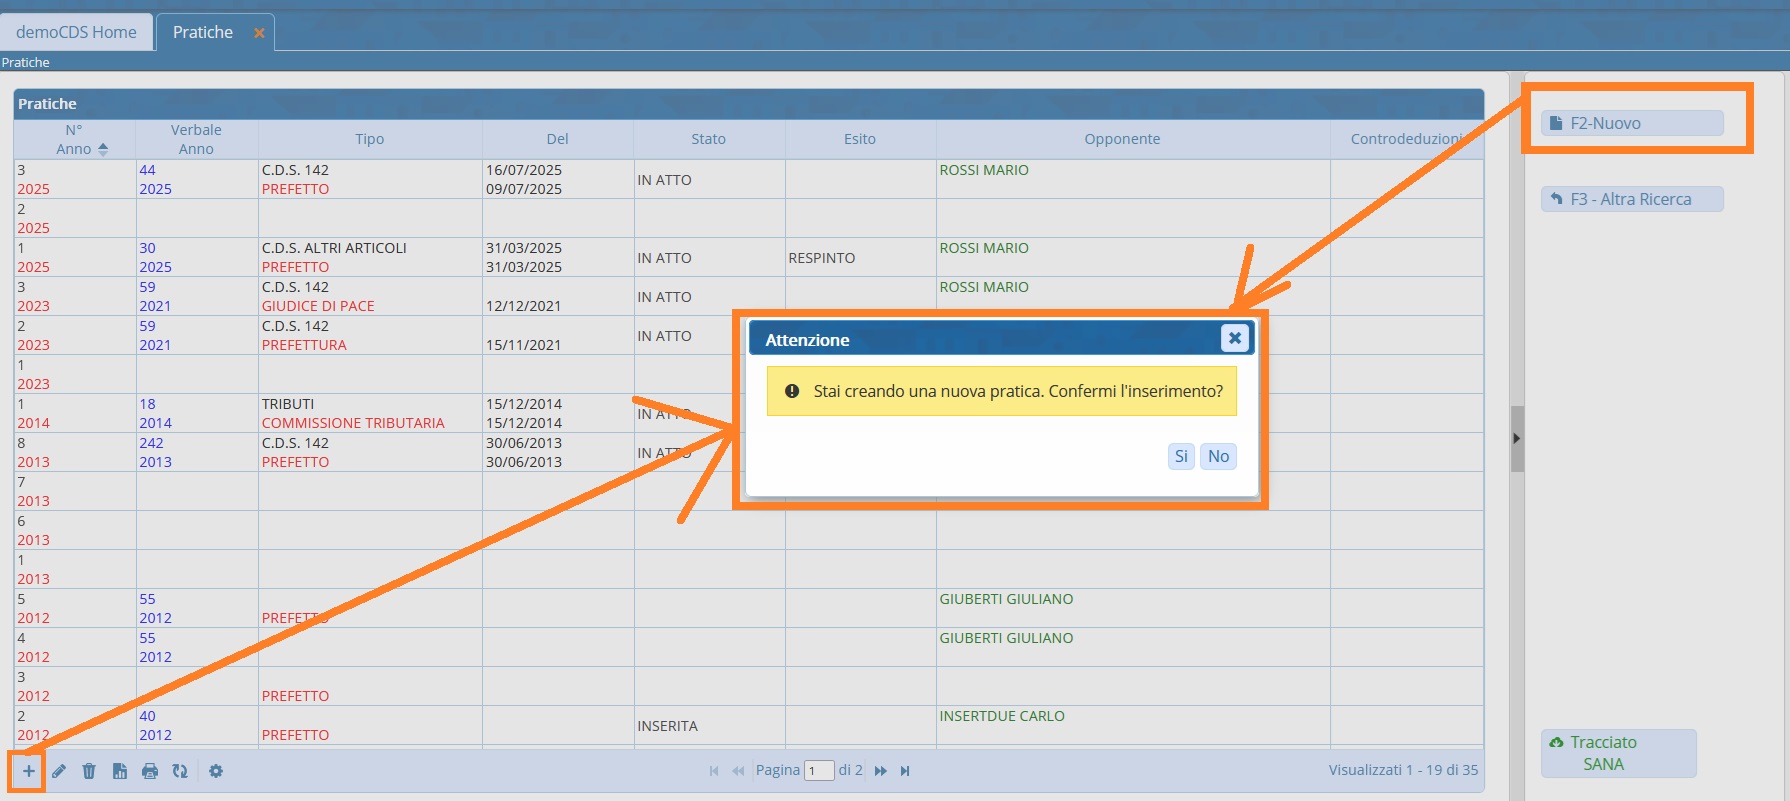This screenshot has height=801, width=1790.
Task: Go to next page arrow
Action: (x=880, y=771)
